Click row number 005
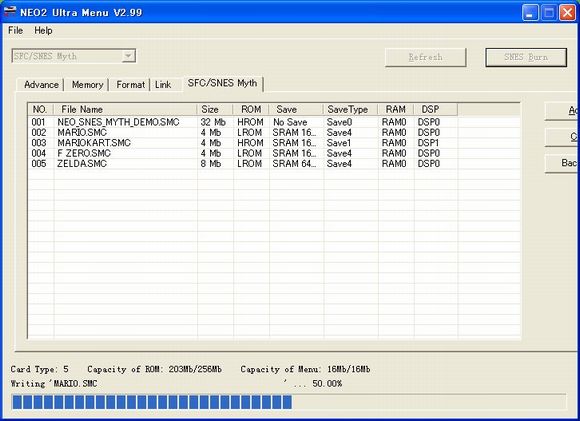The height and width of the screenshot is (421, 580). coord(39,164)
